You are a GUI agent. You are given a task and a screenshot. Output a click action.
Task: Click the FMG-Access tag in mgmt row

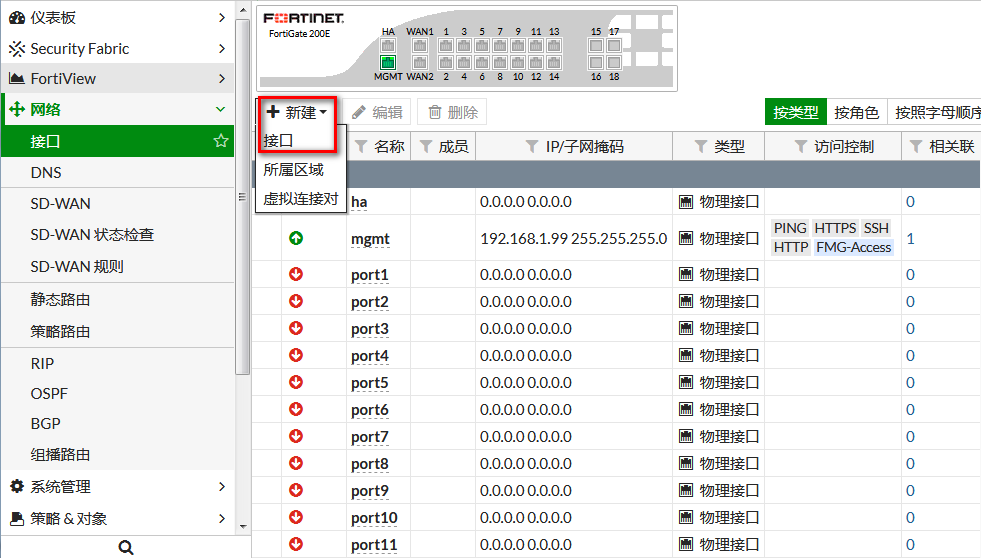coord(853,247)
